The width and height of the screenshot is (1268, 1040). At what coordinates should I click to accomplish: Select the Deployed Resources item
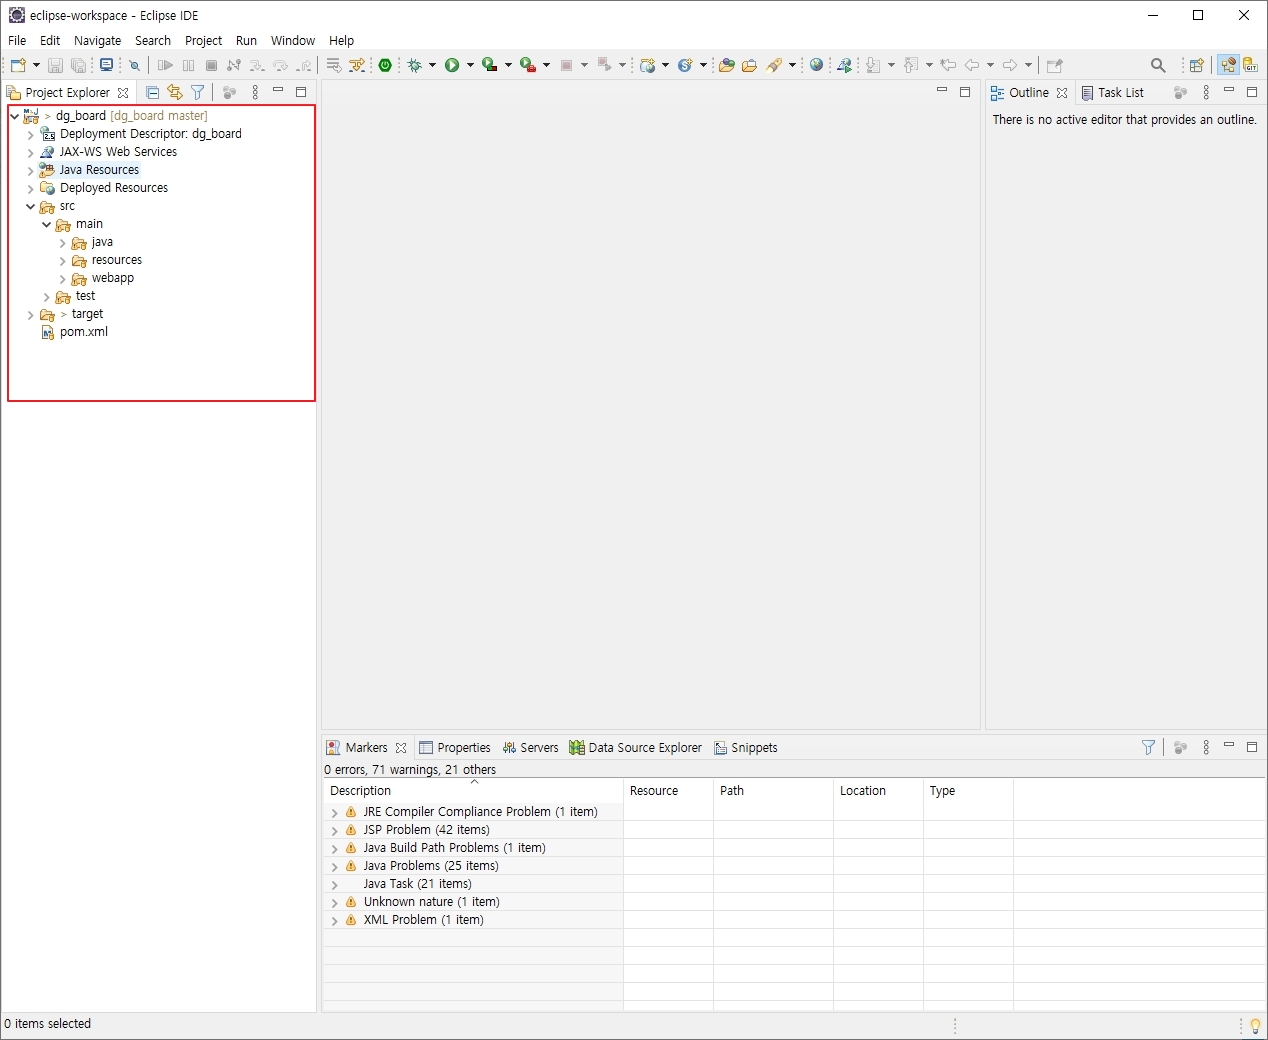tap(114, 188)
